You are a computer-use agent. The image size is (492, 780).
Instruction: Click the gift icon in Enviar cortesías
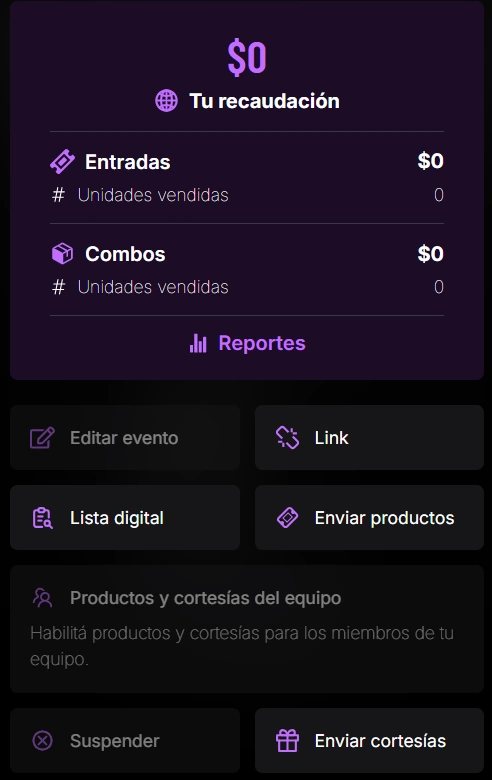tap(288, 741)
